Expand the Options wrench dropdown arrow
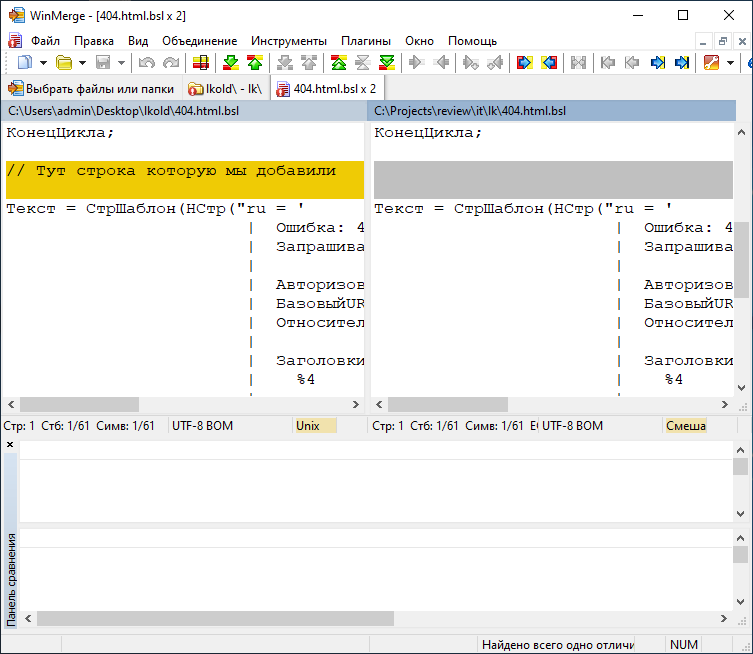Viewport: 753px width, 654px height. click(x=729, y=63)
